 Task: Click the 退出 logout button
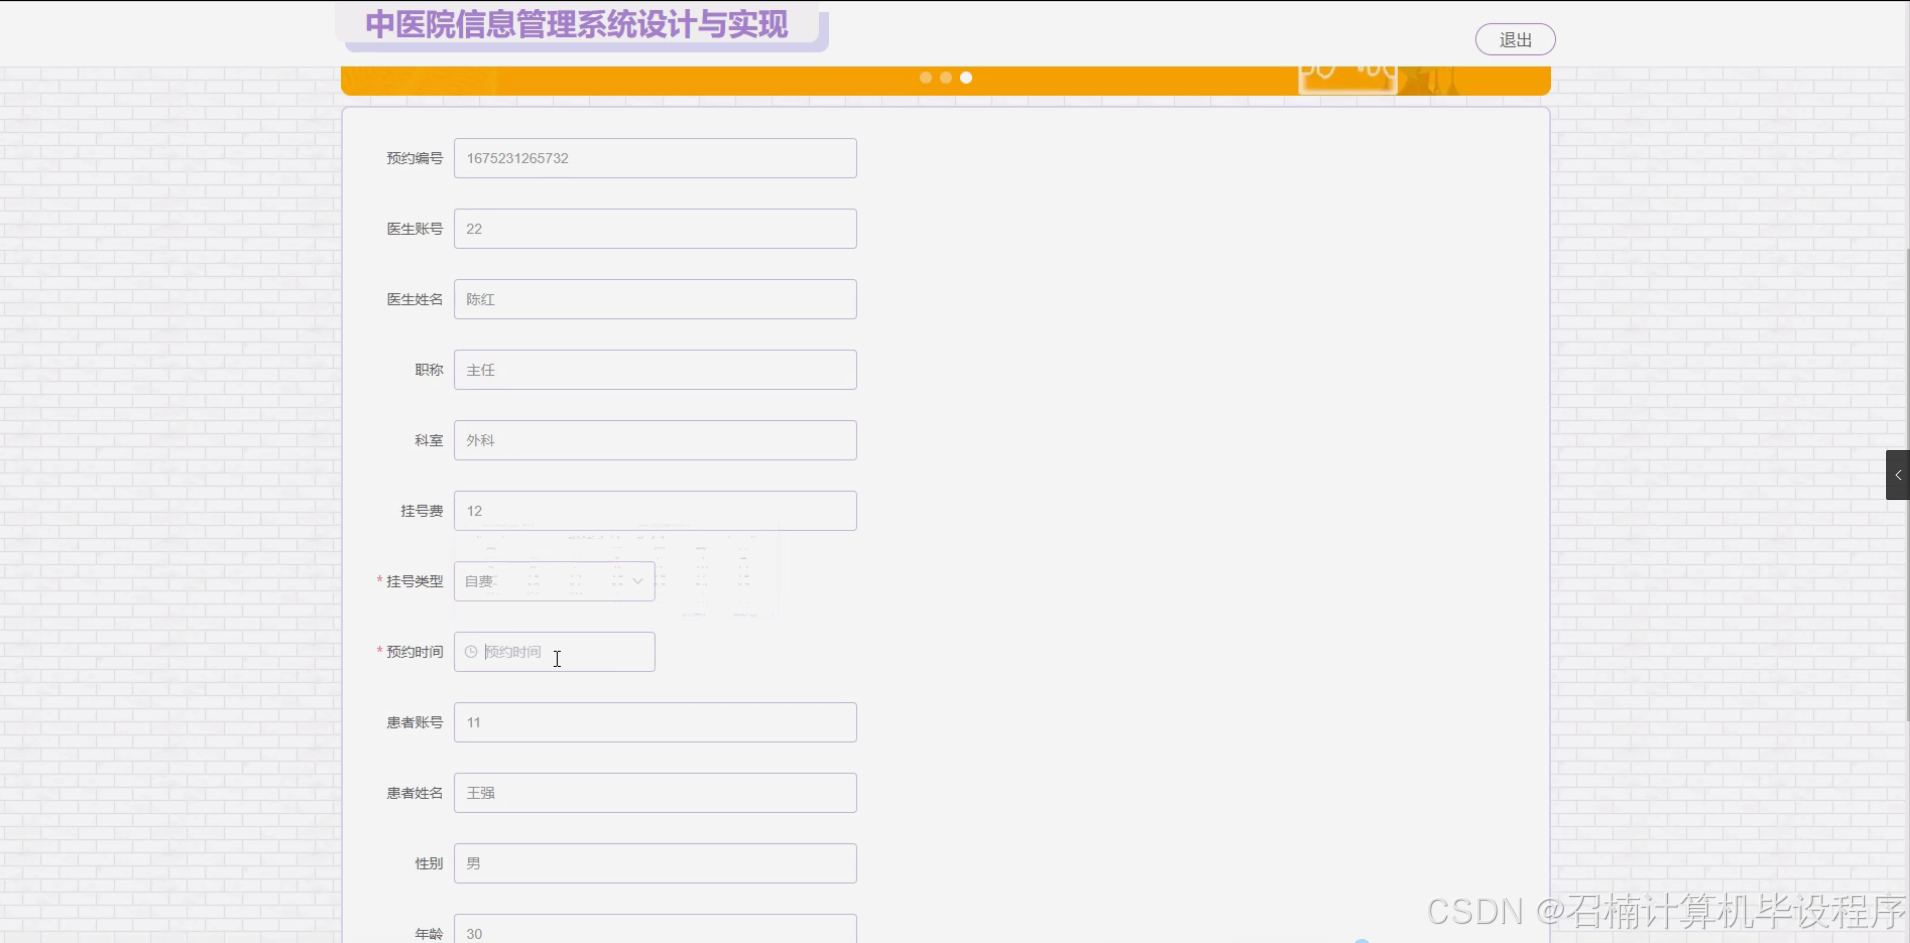pos(1515,40)
